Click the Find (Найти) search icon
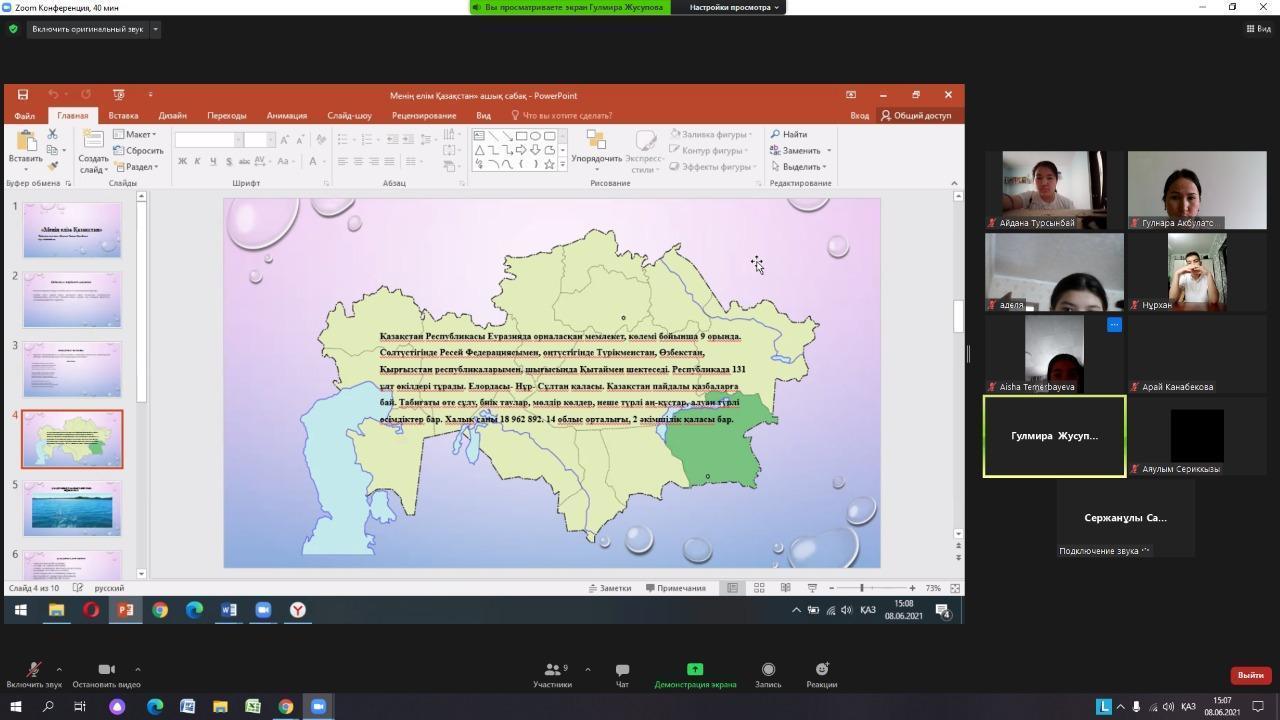Screen dimensions: 1280x720 [x=775, y=134]
